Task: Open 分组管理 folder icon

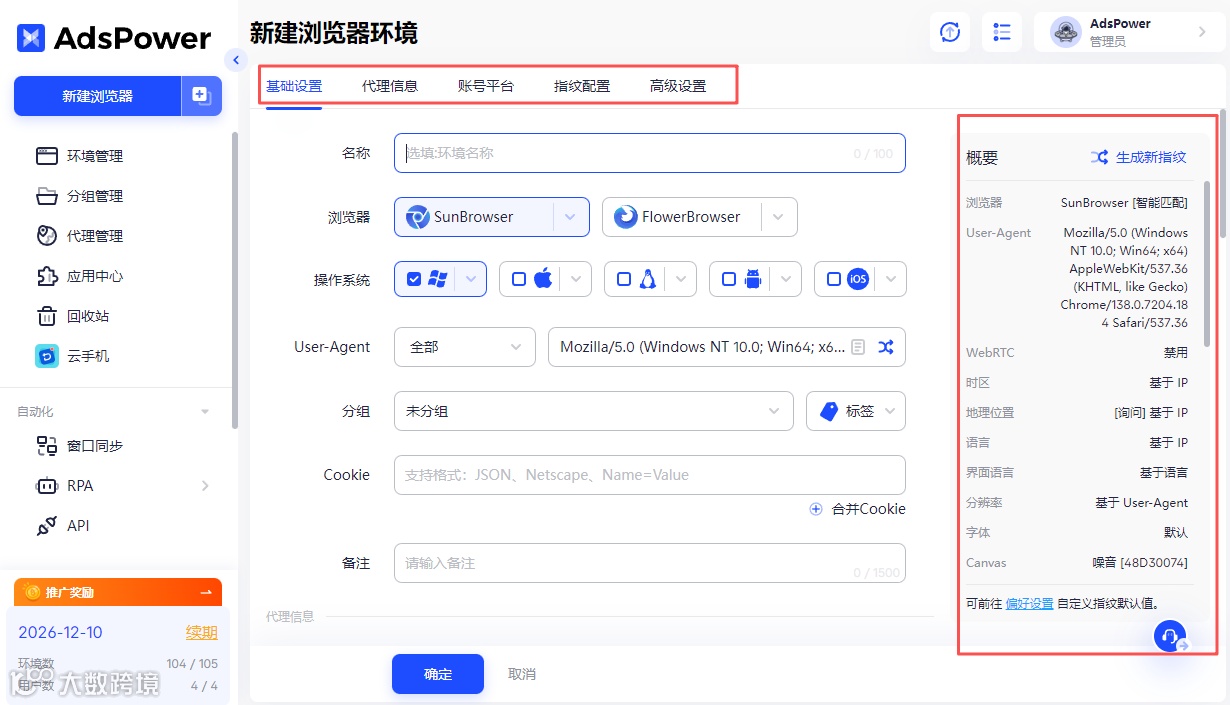Action: pos(47,196)
